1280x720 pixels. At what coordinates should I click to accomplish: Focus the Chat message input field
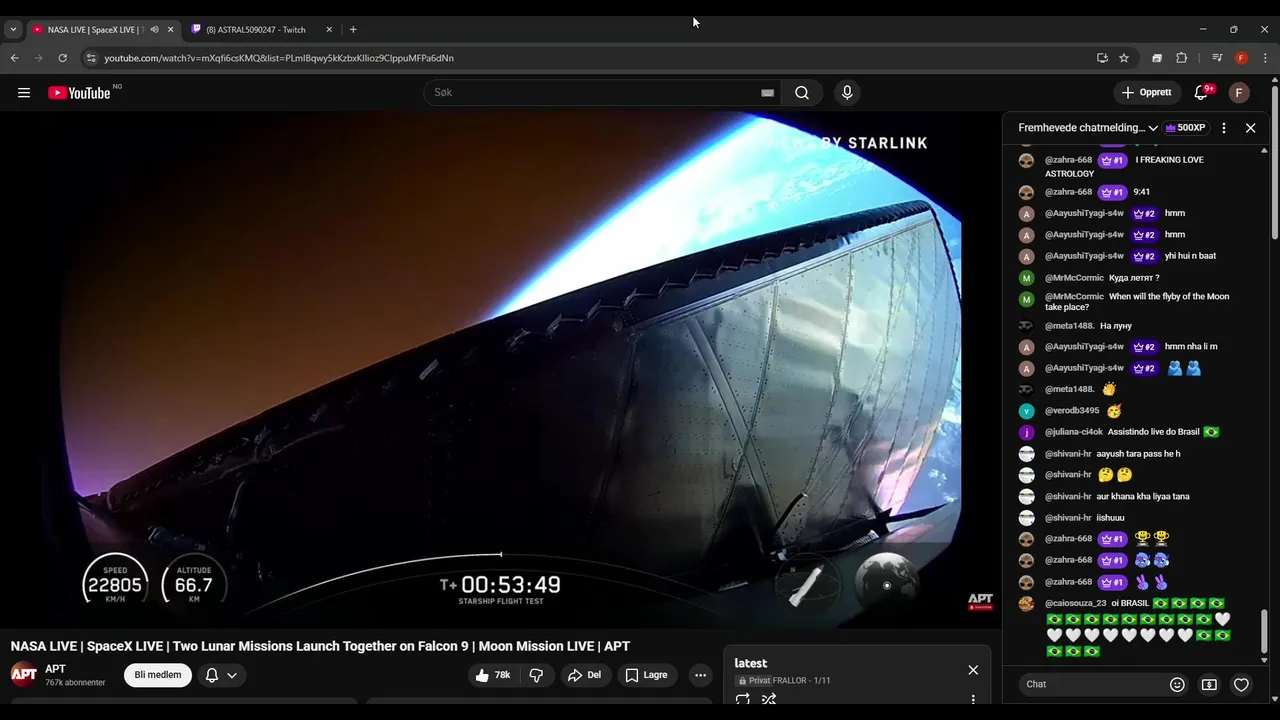click(x=1090, y=684)
